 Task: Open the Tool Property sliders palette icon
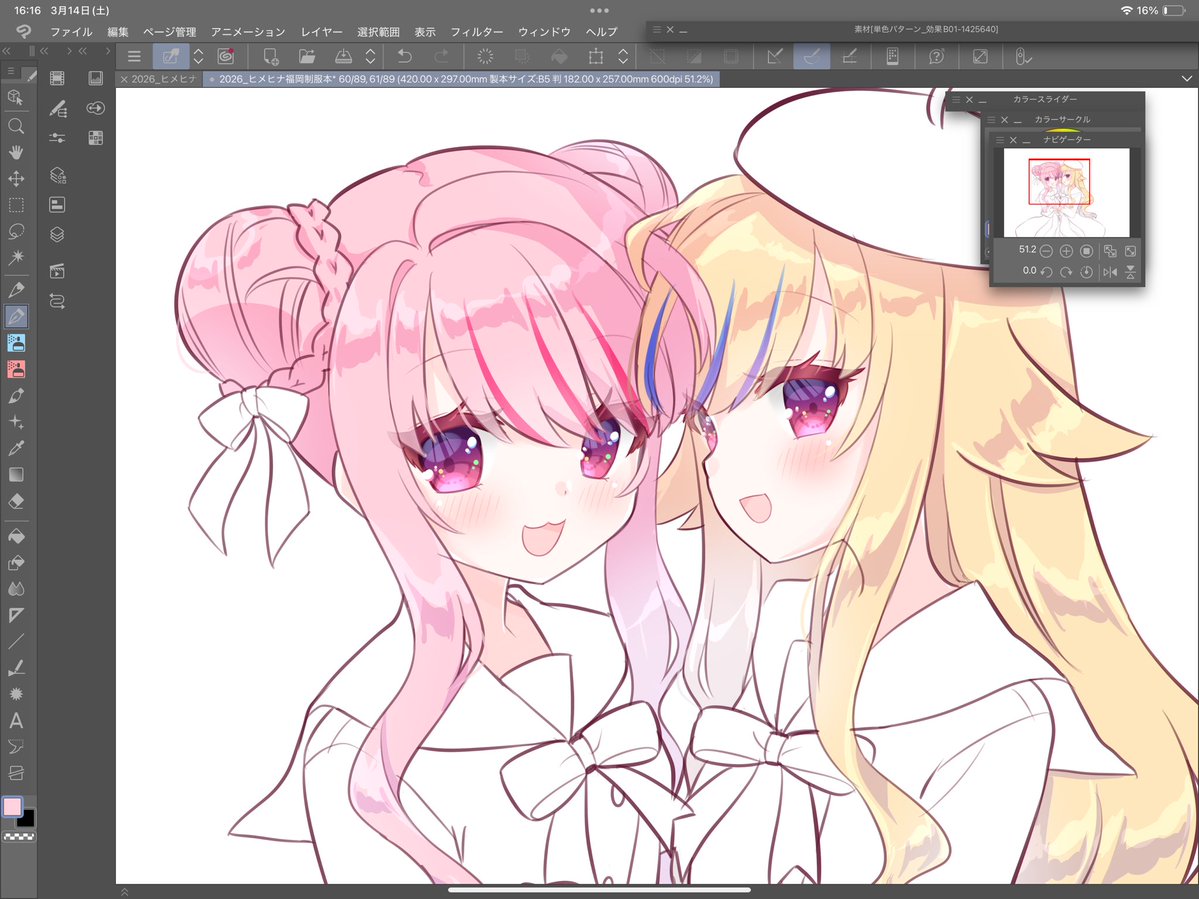pos(57,138)
